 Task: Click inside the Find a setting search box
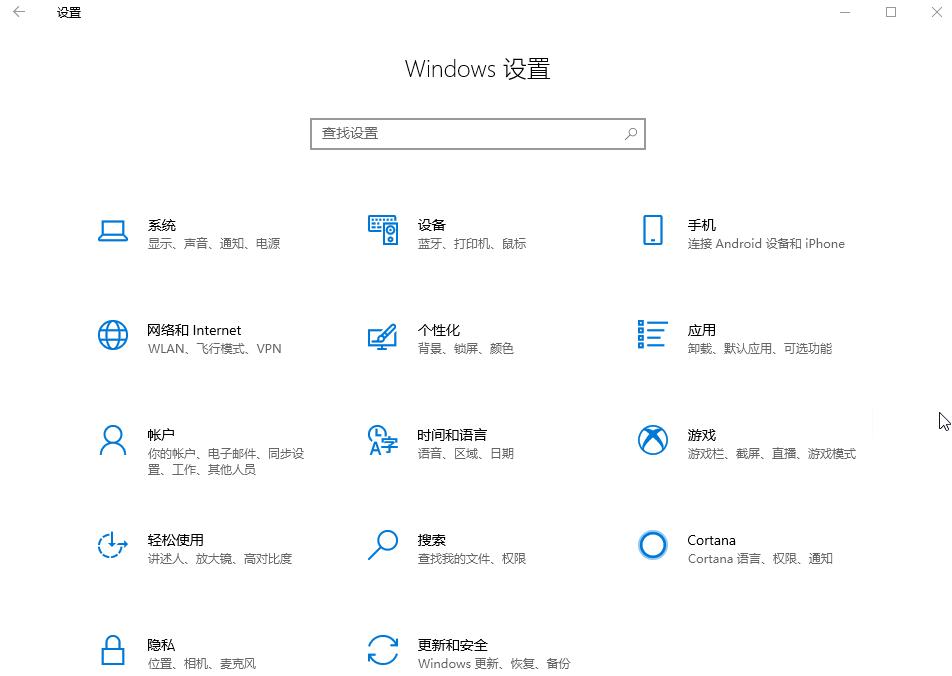[450, 133]
